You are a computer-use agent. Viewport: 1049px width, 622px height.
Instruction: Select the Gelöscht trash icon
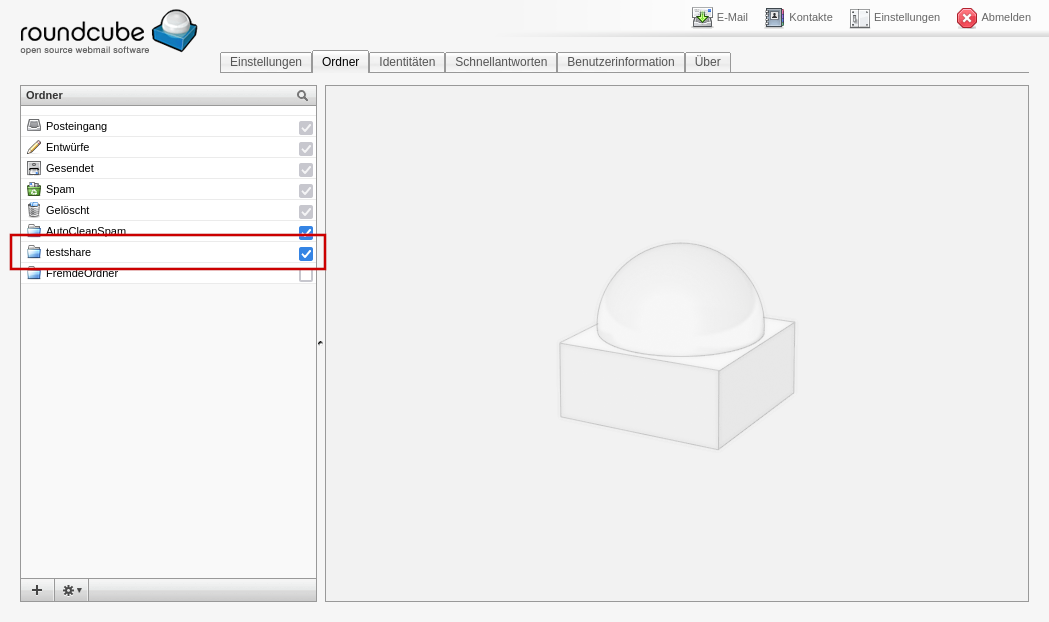(x=34, y=210)
